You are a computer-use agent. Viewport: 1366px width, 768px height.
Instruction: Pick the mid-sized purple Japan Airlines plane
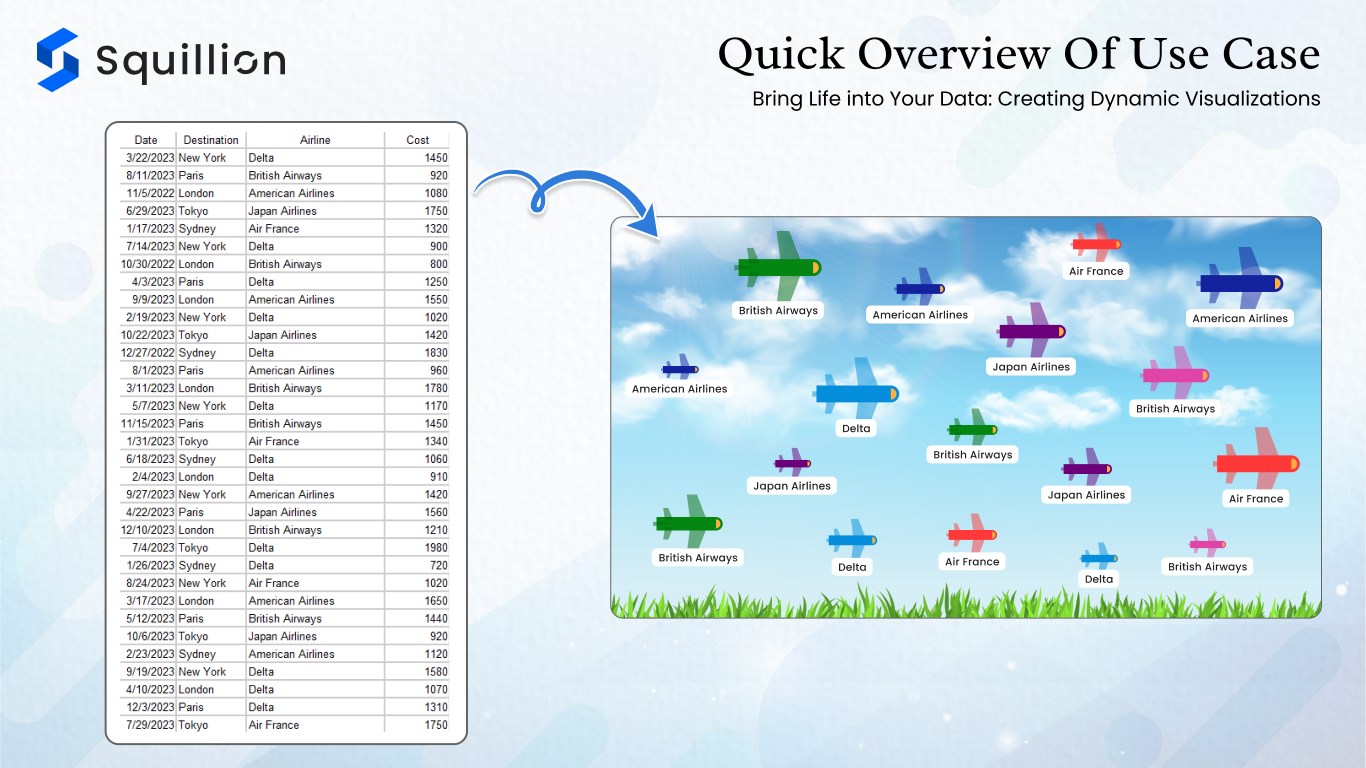coord(1087,467)
